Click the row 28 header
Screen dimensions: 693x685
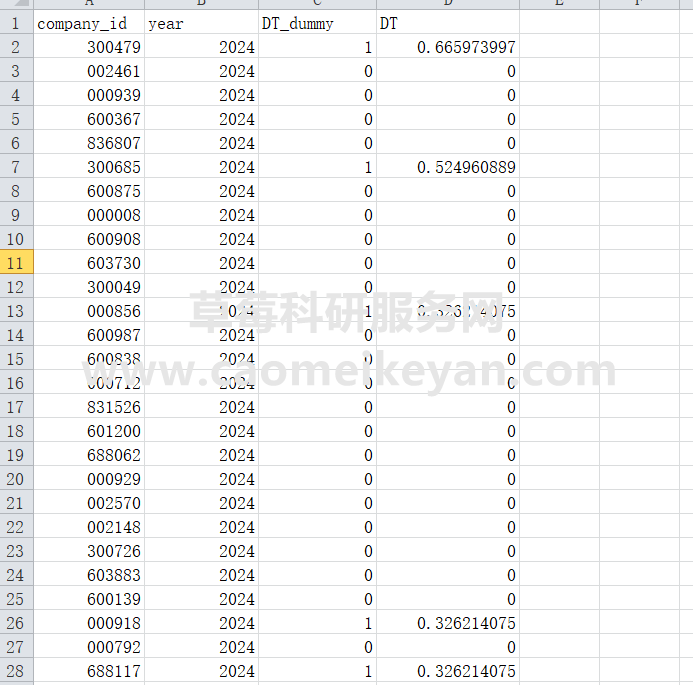(16, 671)
